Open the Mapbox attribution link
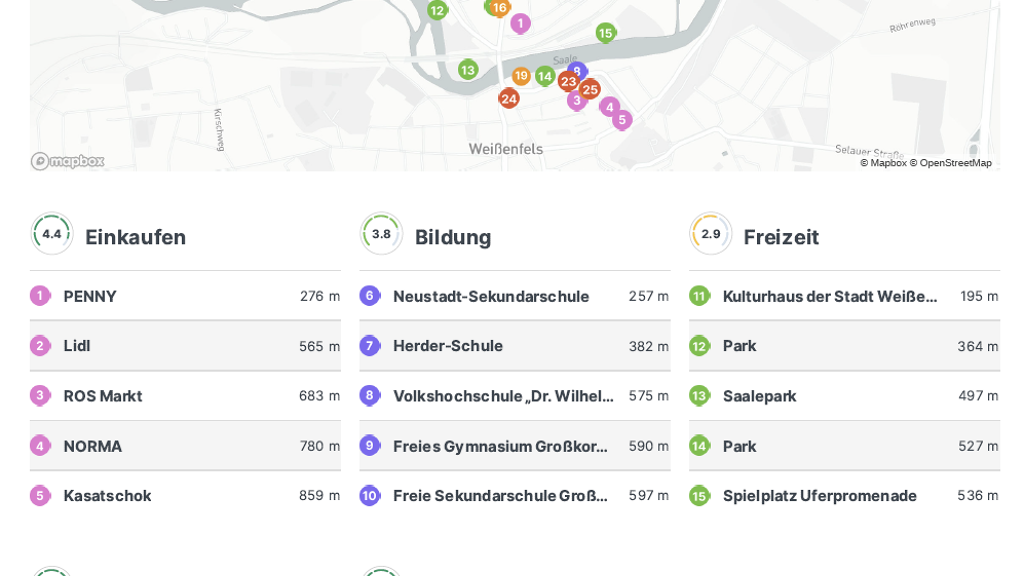This screenshot has height=576, width=1024. click(x=883, y=163)
